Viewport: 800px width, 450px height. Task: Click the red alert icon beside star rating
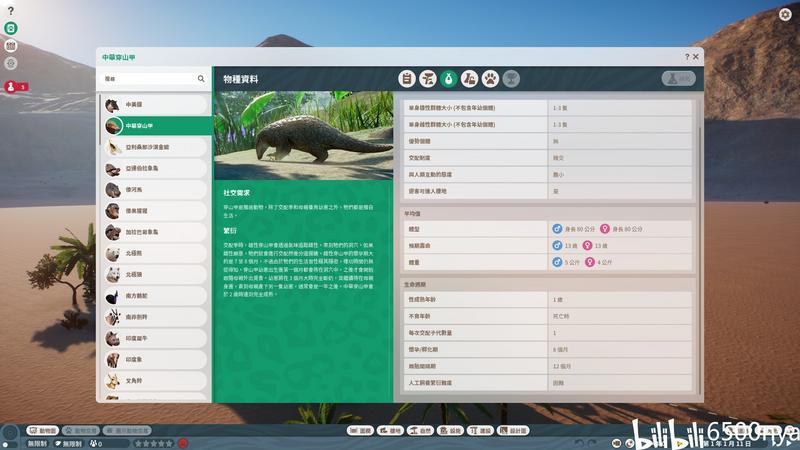coord(183,443)
